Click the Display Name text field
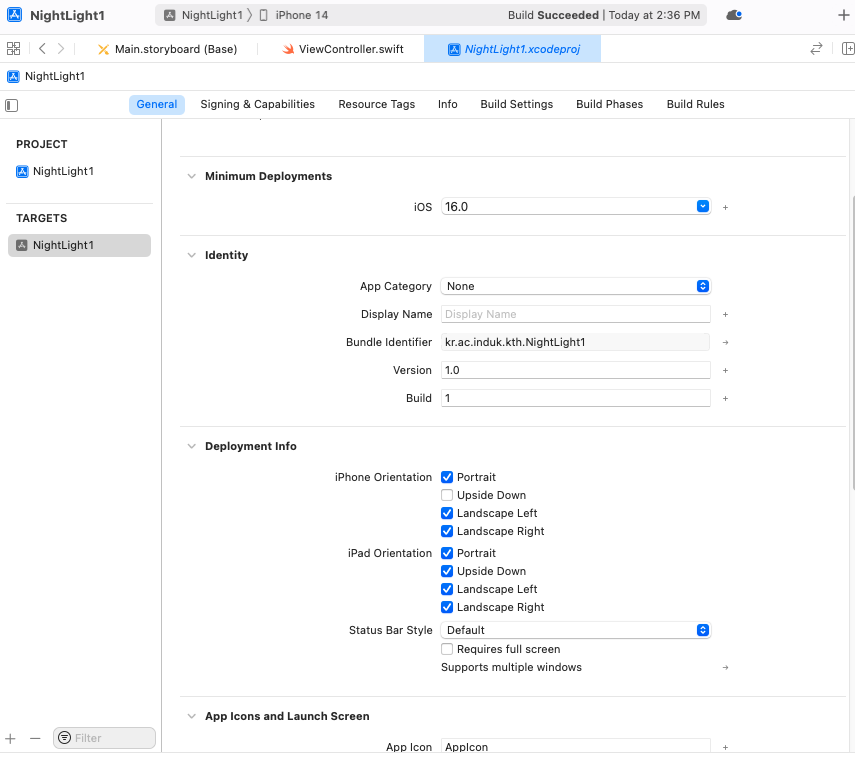Viewport: 855px width, 758px height. click(x=576, y=315)
